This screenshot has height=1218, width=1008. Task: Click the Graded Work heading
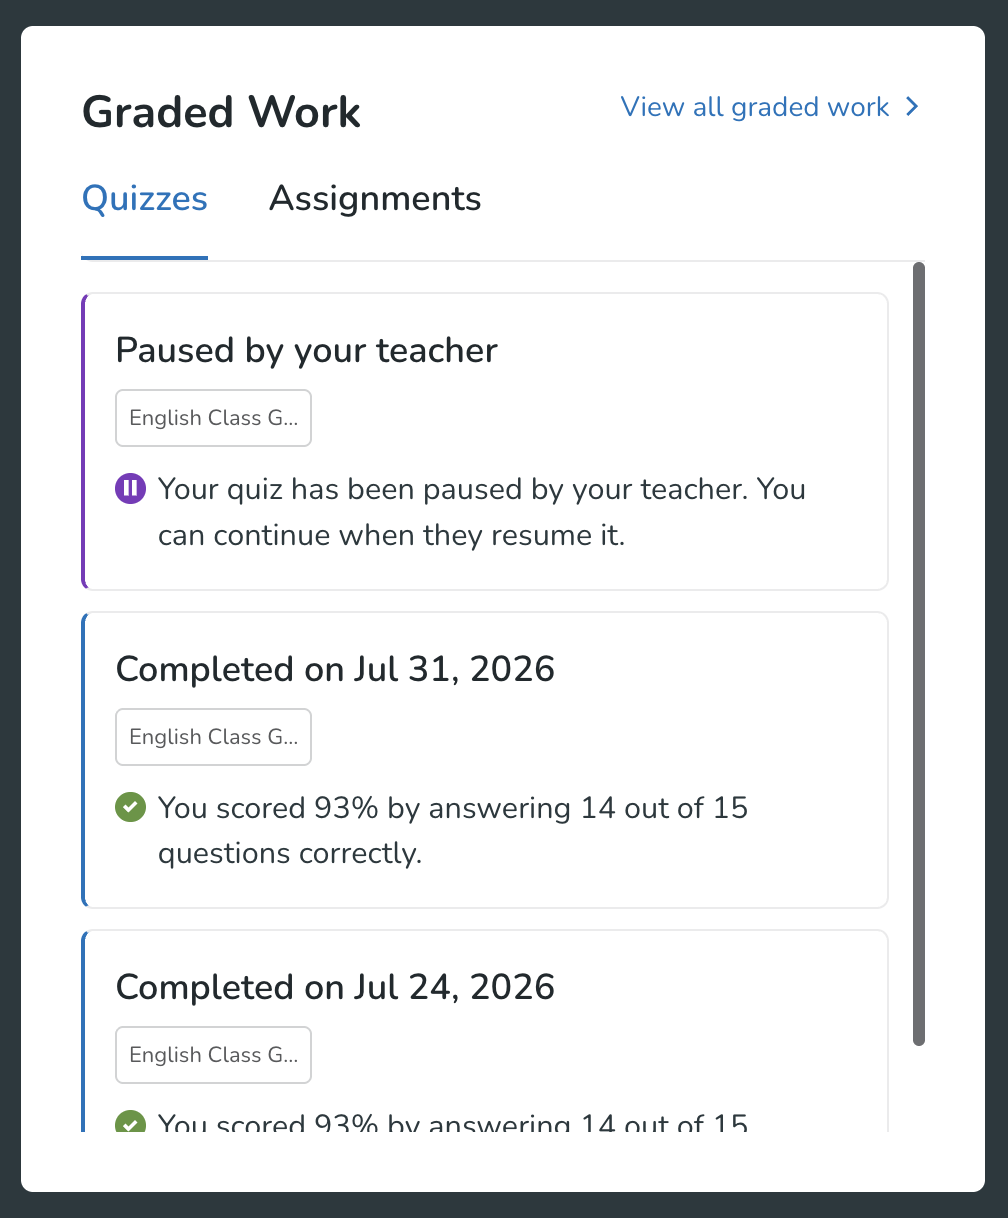[x=221, y=111]
